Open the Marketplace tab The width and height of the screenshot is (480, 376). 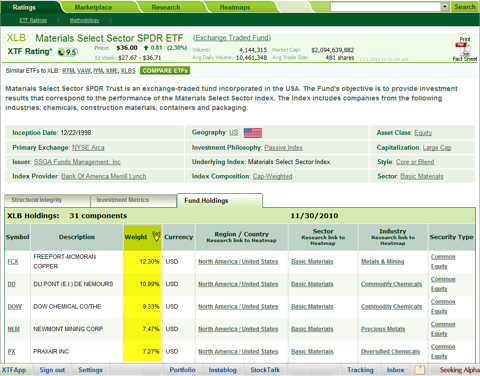tap(93, 7)
